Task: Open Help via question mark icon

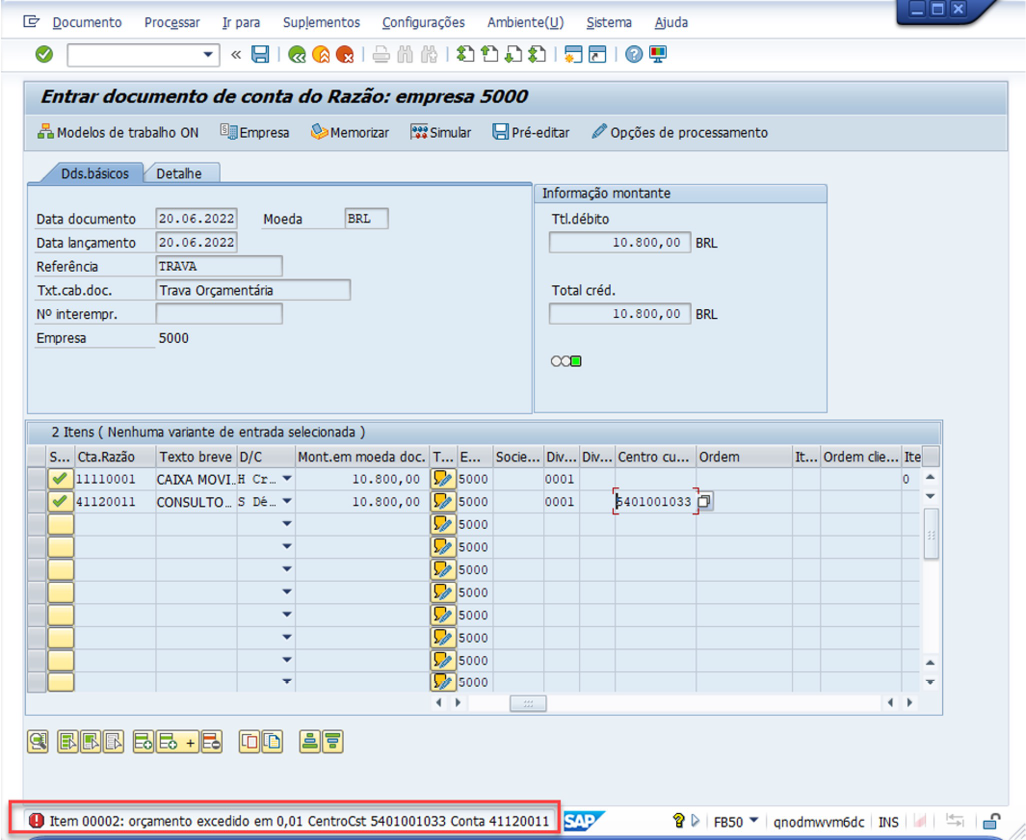Action: coord(634,55)
